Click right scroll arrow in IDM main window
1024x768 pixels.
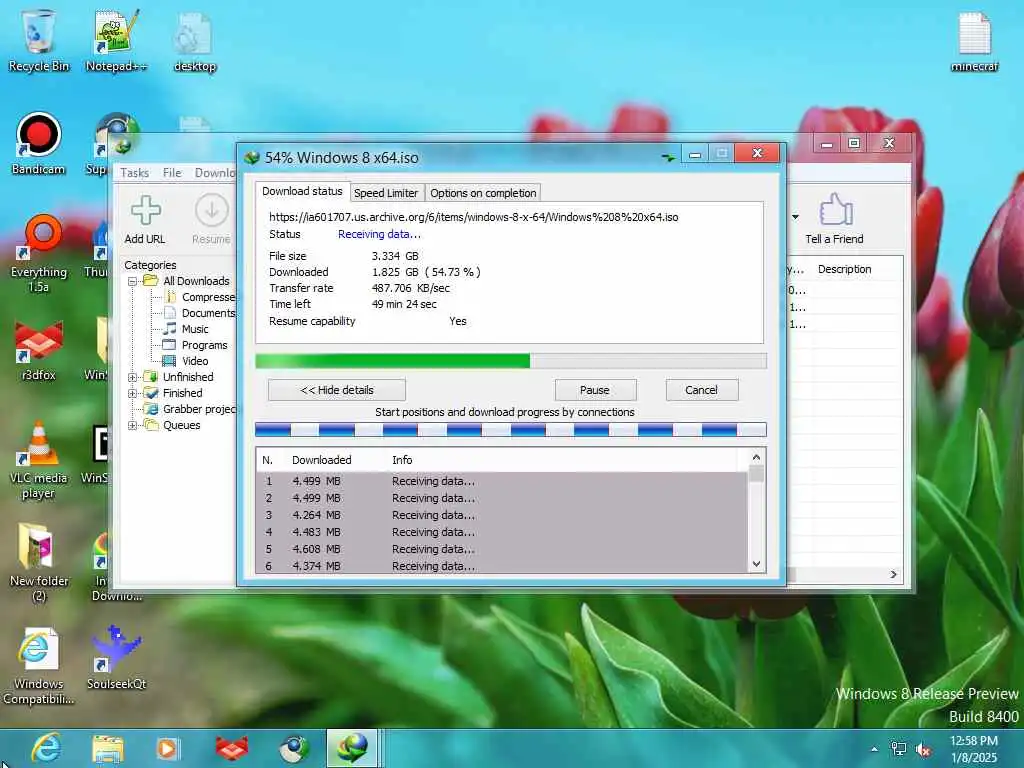(893, 574)
